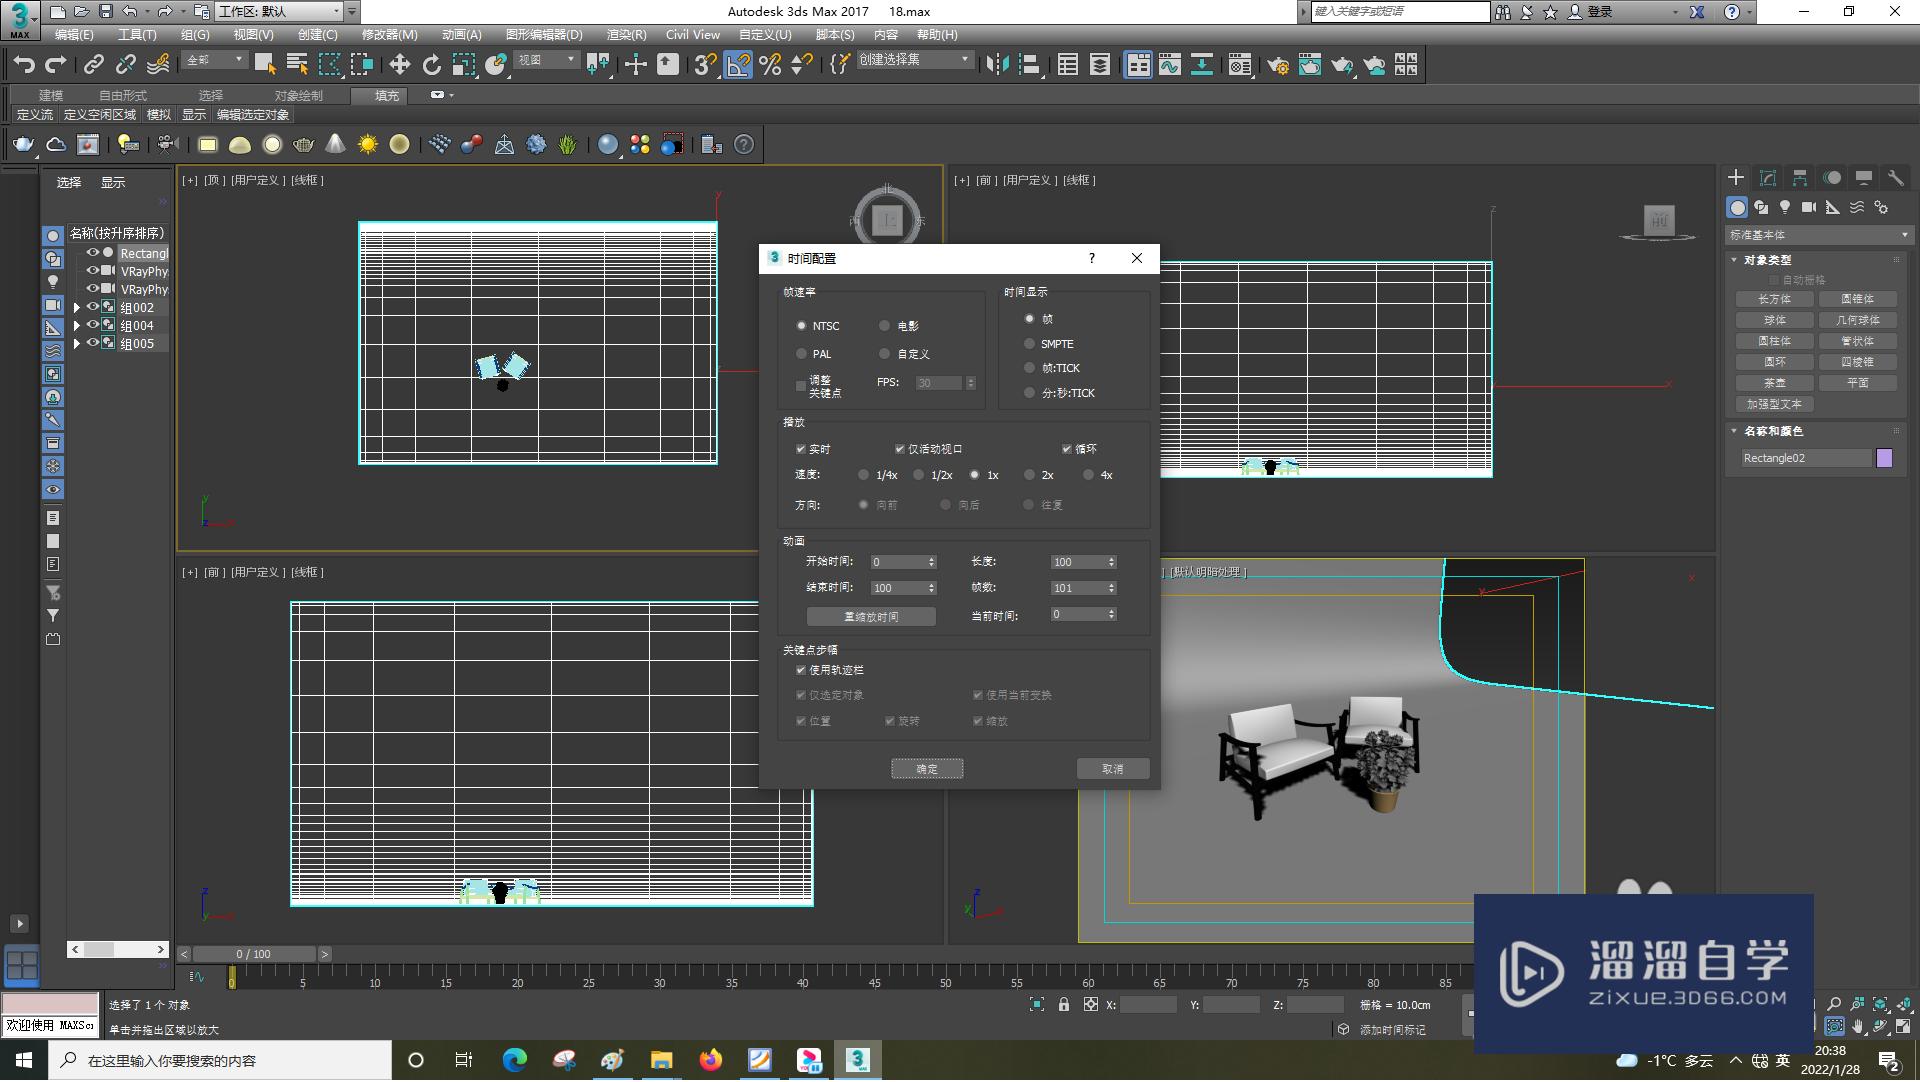Screen dimensions: 1920x1082
Task: Open Select by Name list tool
Action: point(297,65)
